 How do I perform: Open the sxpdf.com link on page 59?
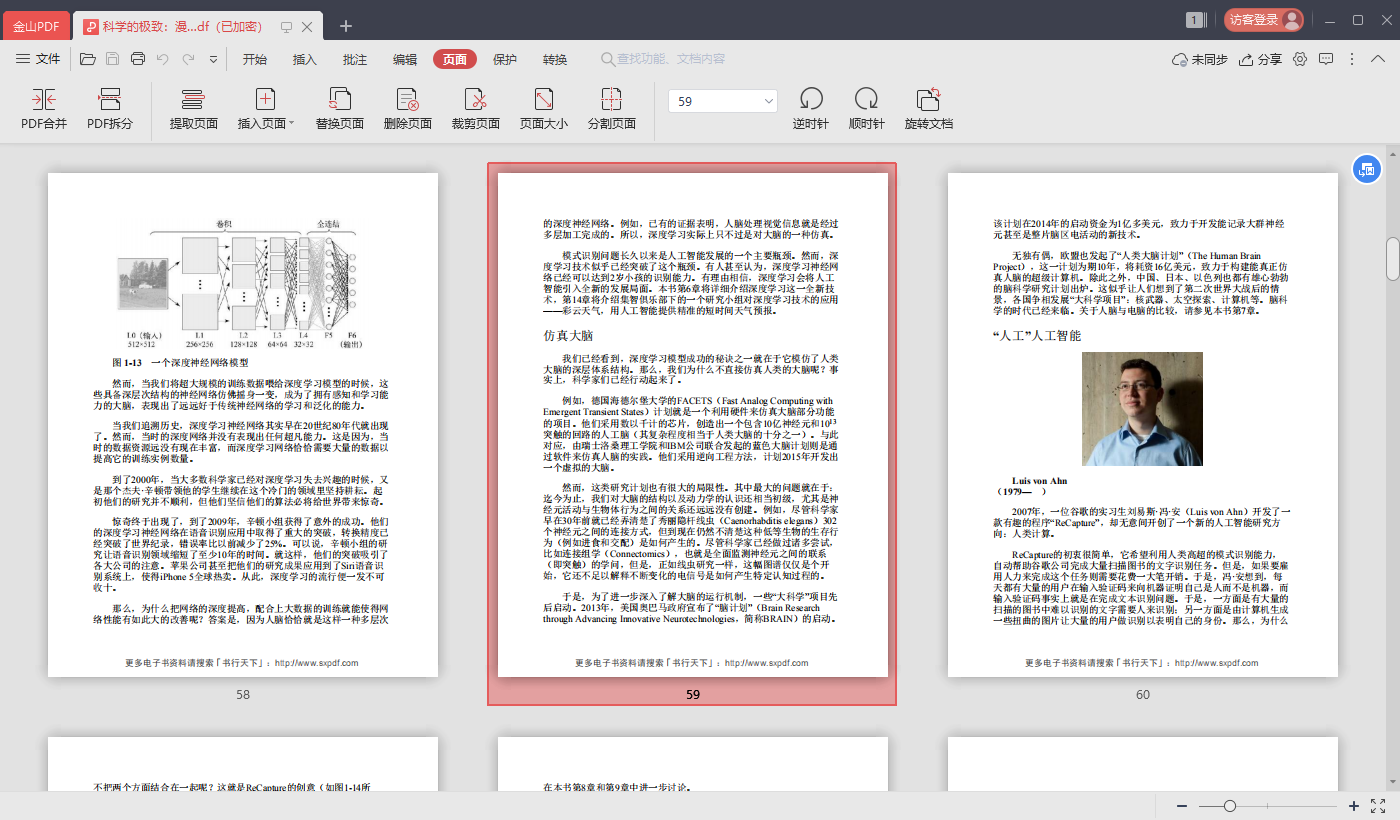pos(766,662)
